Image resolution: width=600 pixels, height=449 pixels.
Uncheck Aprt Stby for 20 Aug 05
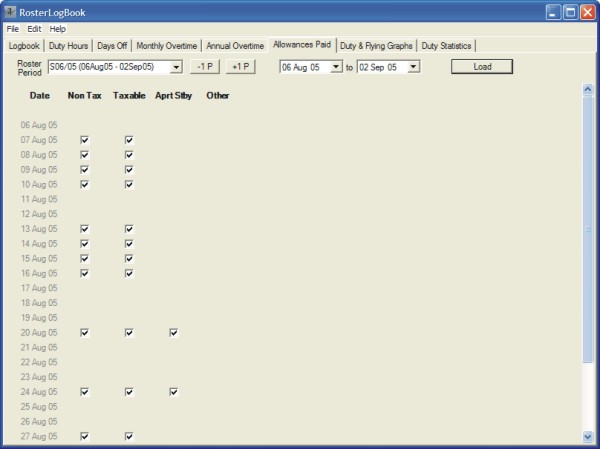173,333
